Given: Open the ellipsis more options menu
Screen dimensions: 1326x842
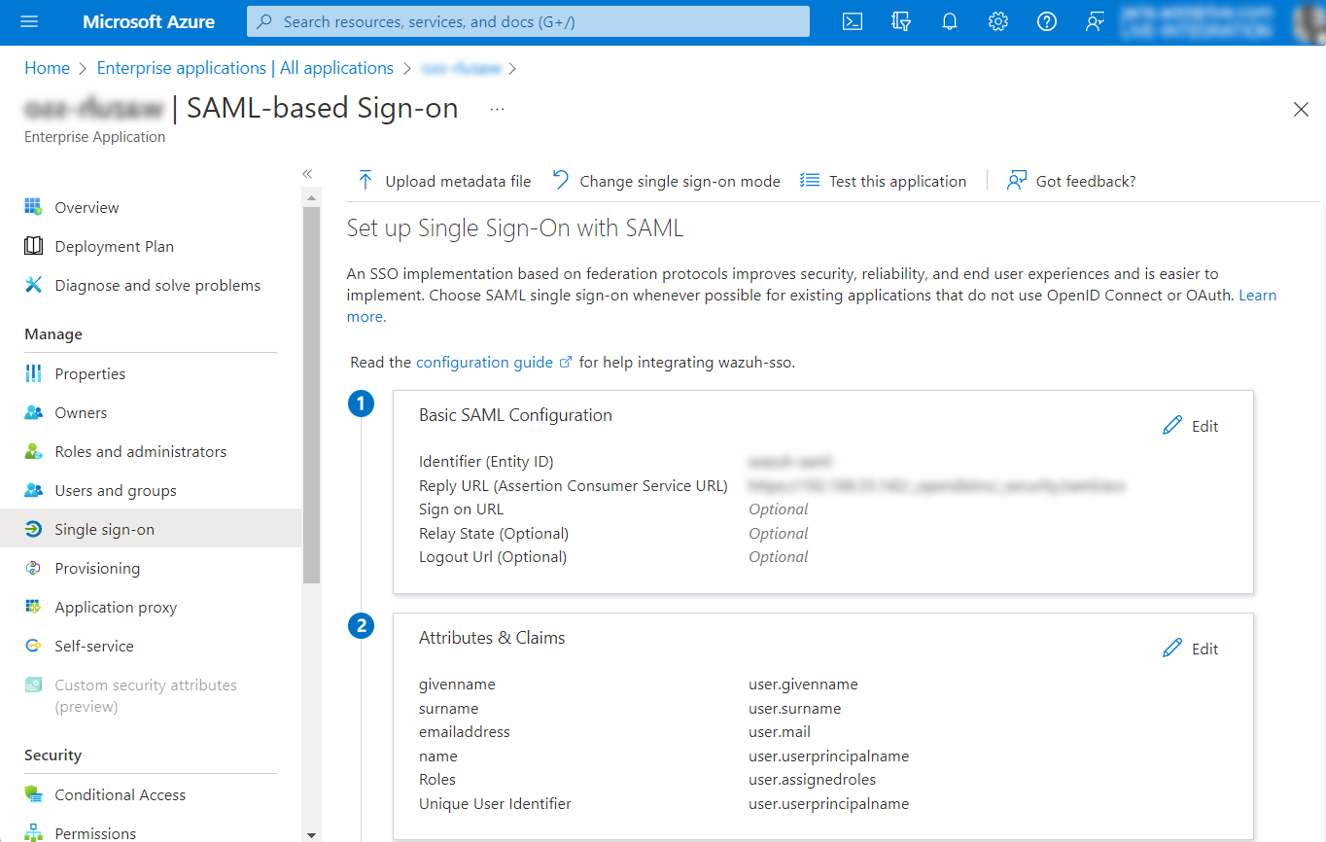Looking at the screenshot, I should (x=497, y=109).
